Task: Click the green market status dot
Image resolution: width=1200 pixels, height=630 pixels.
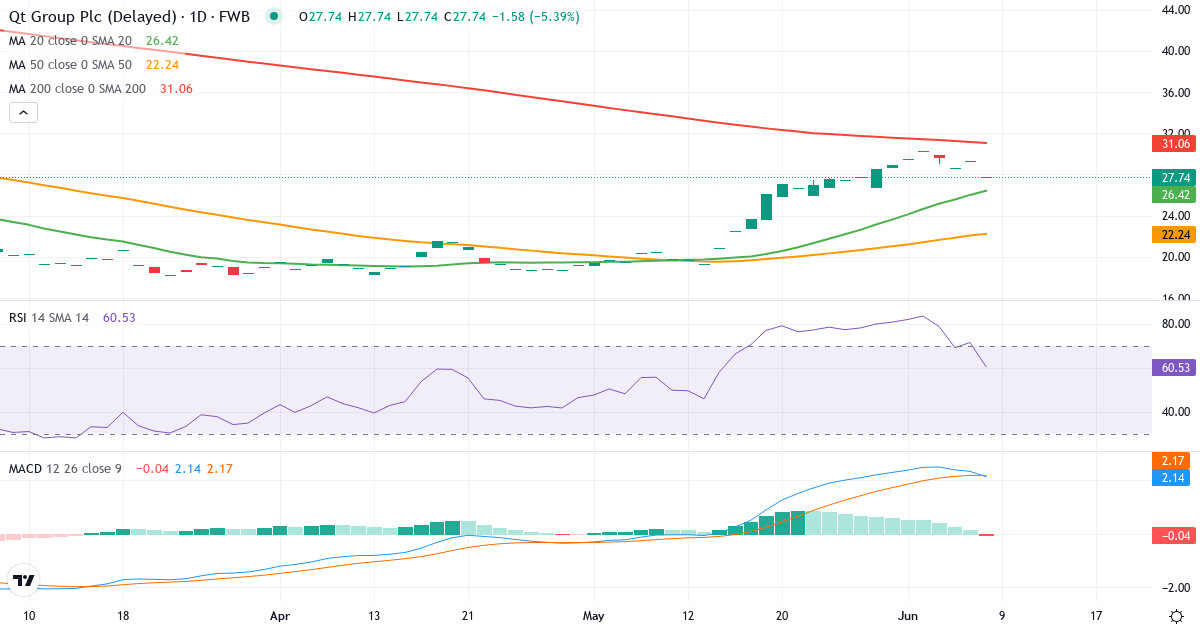Action: (275, 17)
